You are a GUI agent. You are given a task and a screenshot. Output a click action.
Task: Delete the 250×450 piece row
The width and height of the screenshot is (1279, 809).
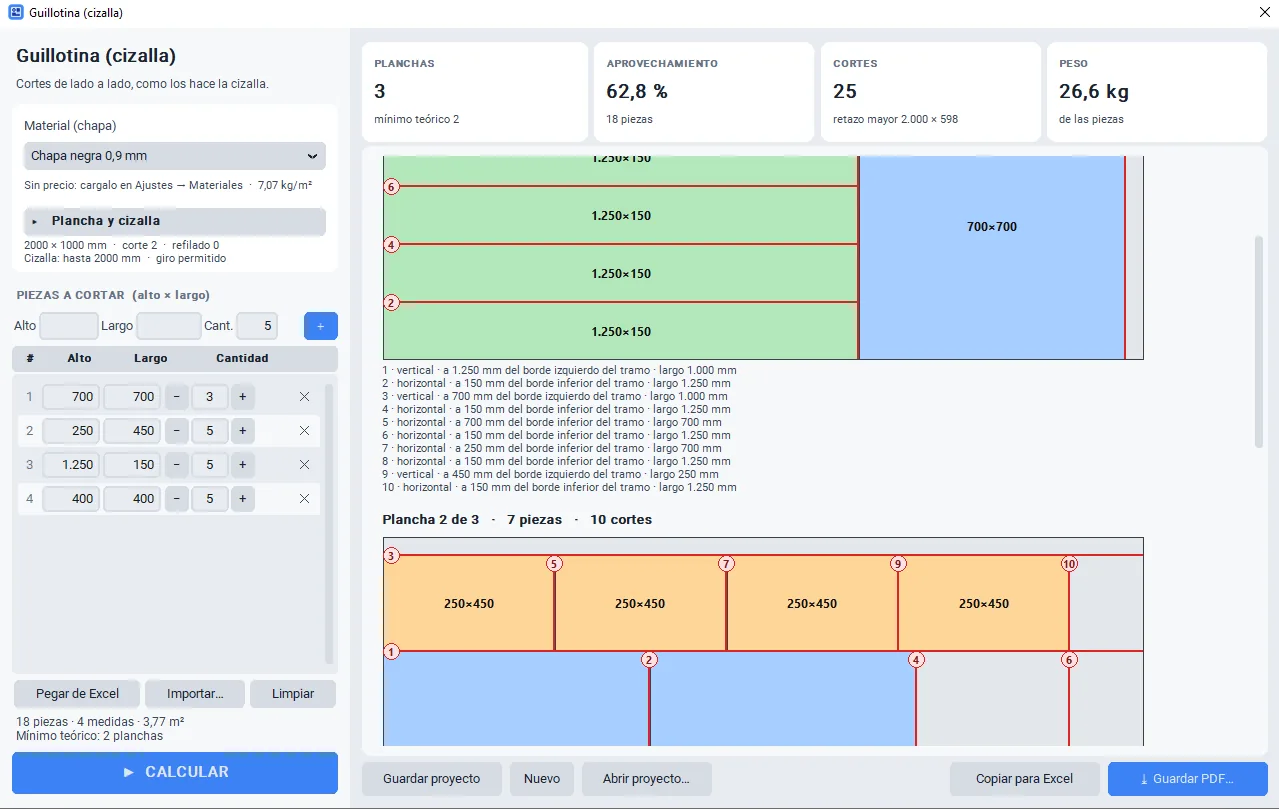304,431
